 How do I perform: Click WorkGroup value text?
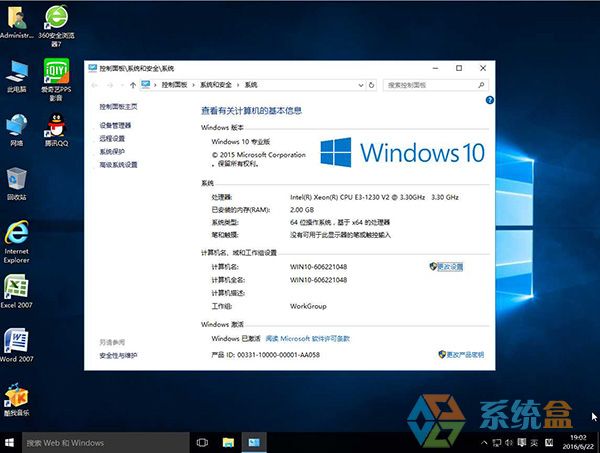coord(308,306)
